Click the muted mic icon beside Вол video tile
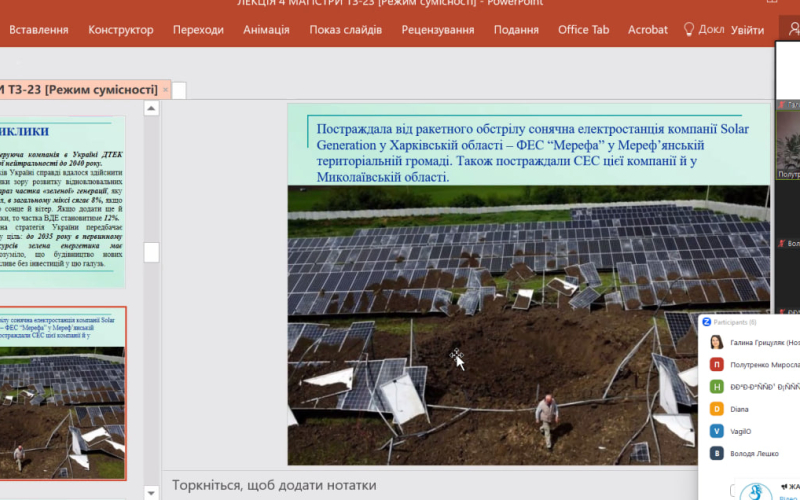The image size is (800, 500). pos(781,244)
